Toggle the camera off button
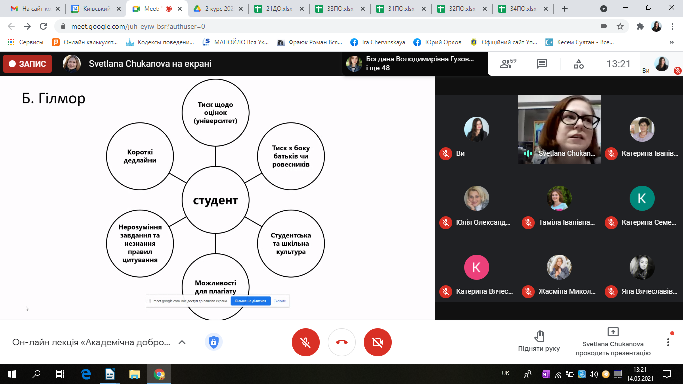 [378, 342]
